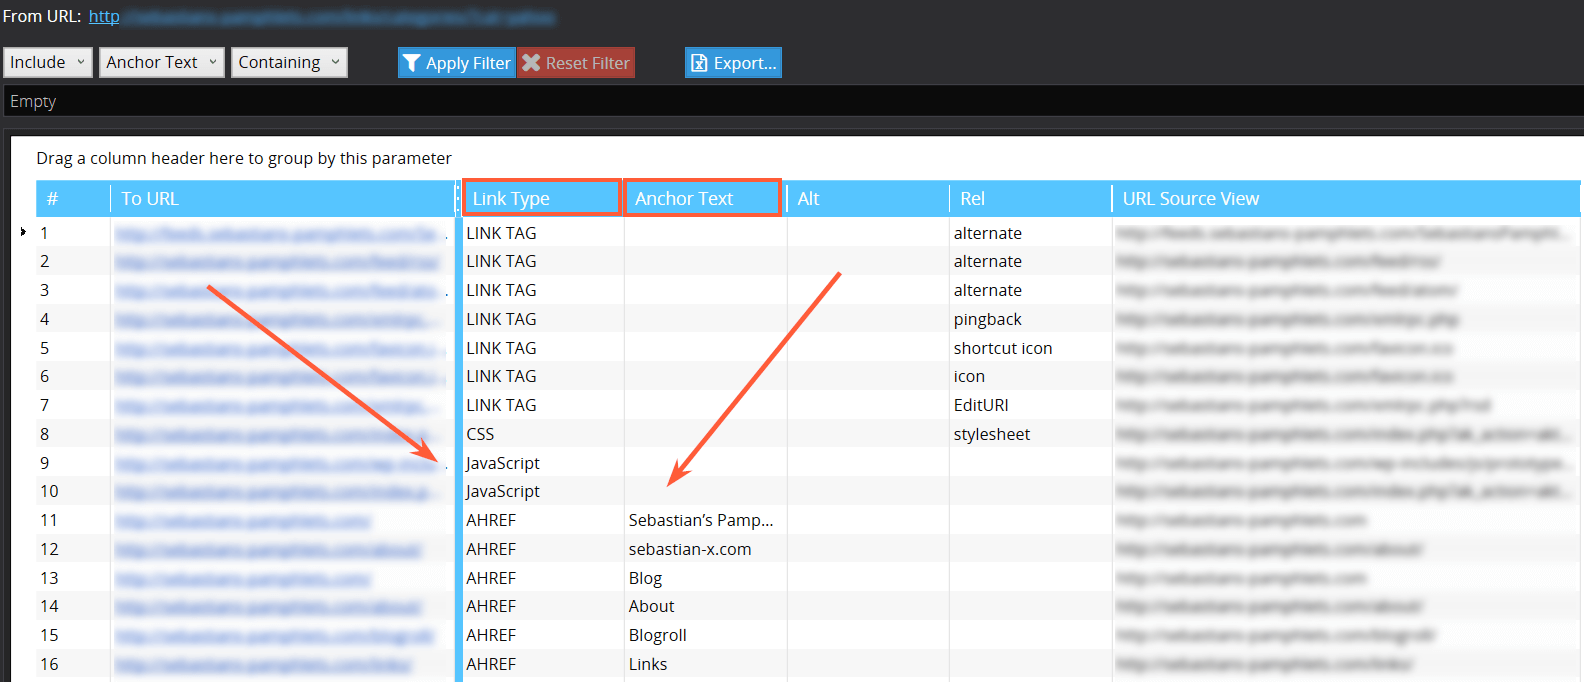Sort by the To URL column header
The height and width of the screenshot is (682, 1584).
(x=283, y=198)
